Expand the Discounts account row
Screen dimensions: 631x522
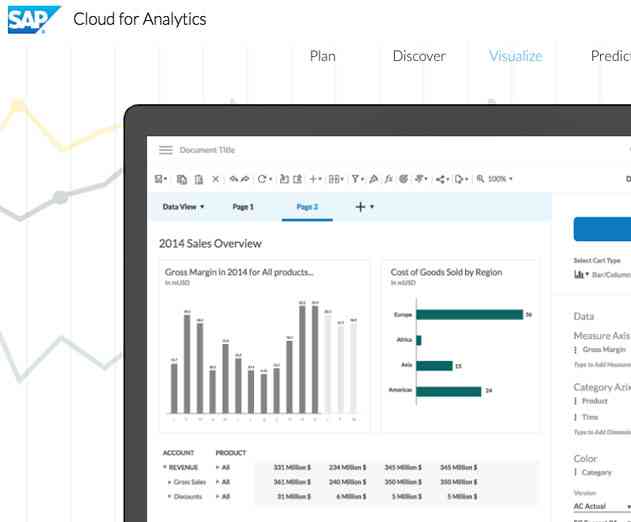[x=170, y=496]
